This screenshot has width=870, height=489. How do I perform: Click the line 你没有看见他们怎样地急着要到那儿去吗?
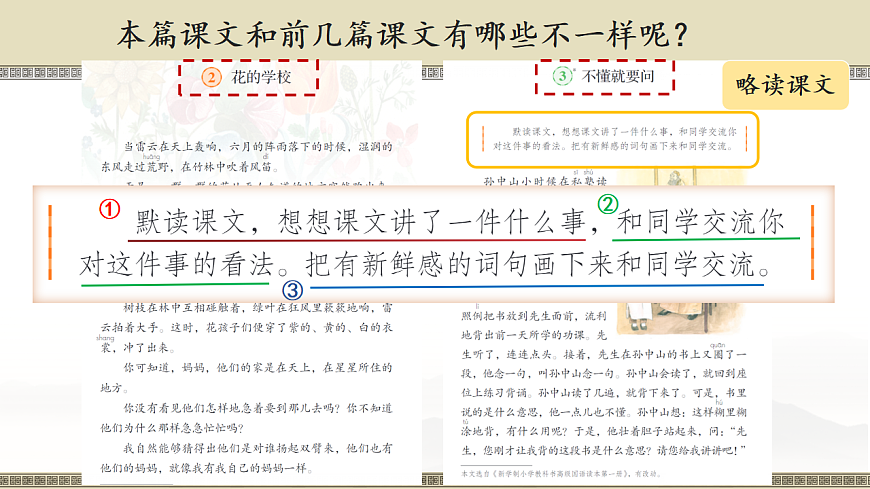point(257,408)
